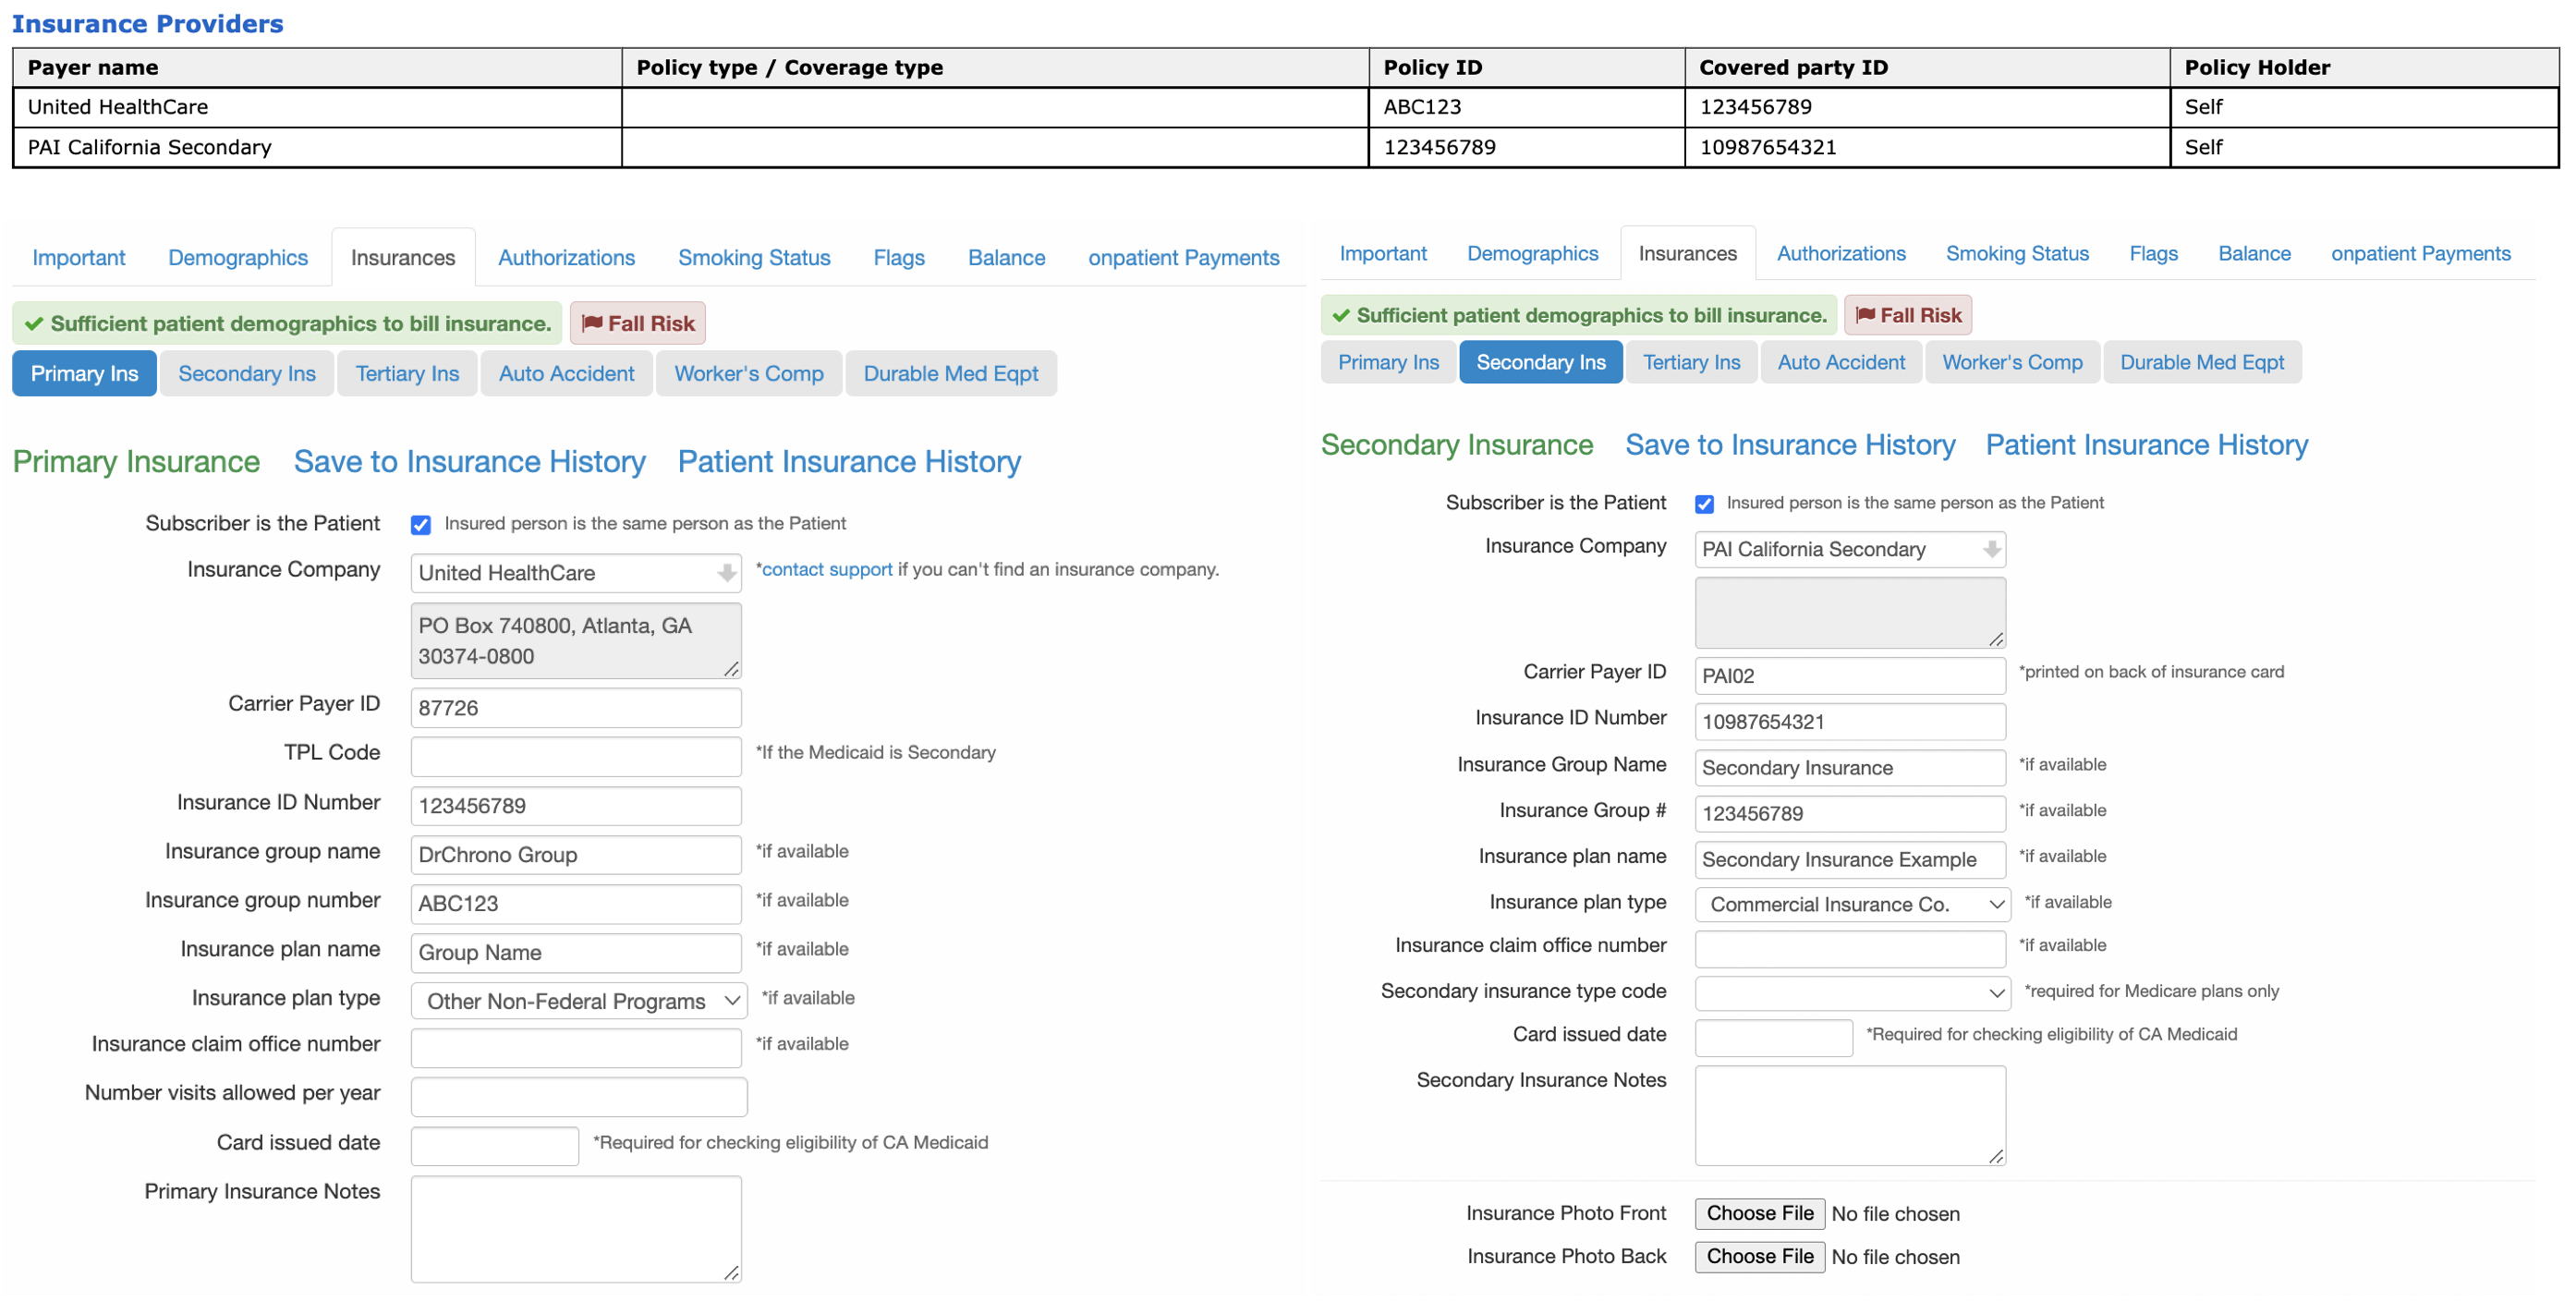This screenshot has height=1314, width=2576.
Task: Click the Fall Risk flag in left panel
Action: 638,323
